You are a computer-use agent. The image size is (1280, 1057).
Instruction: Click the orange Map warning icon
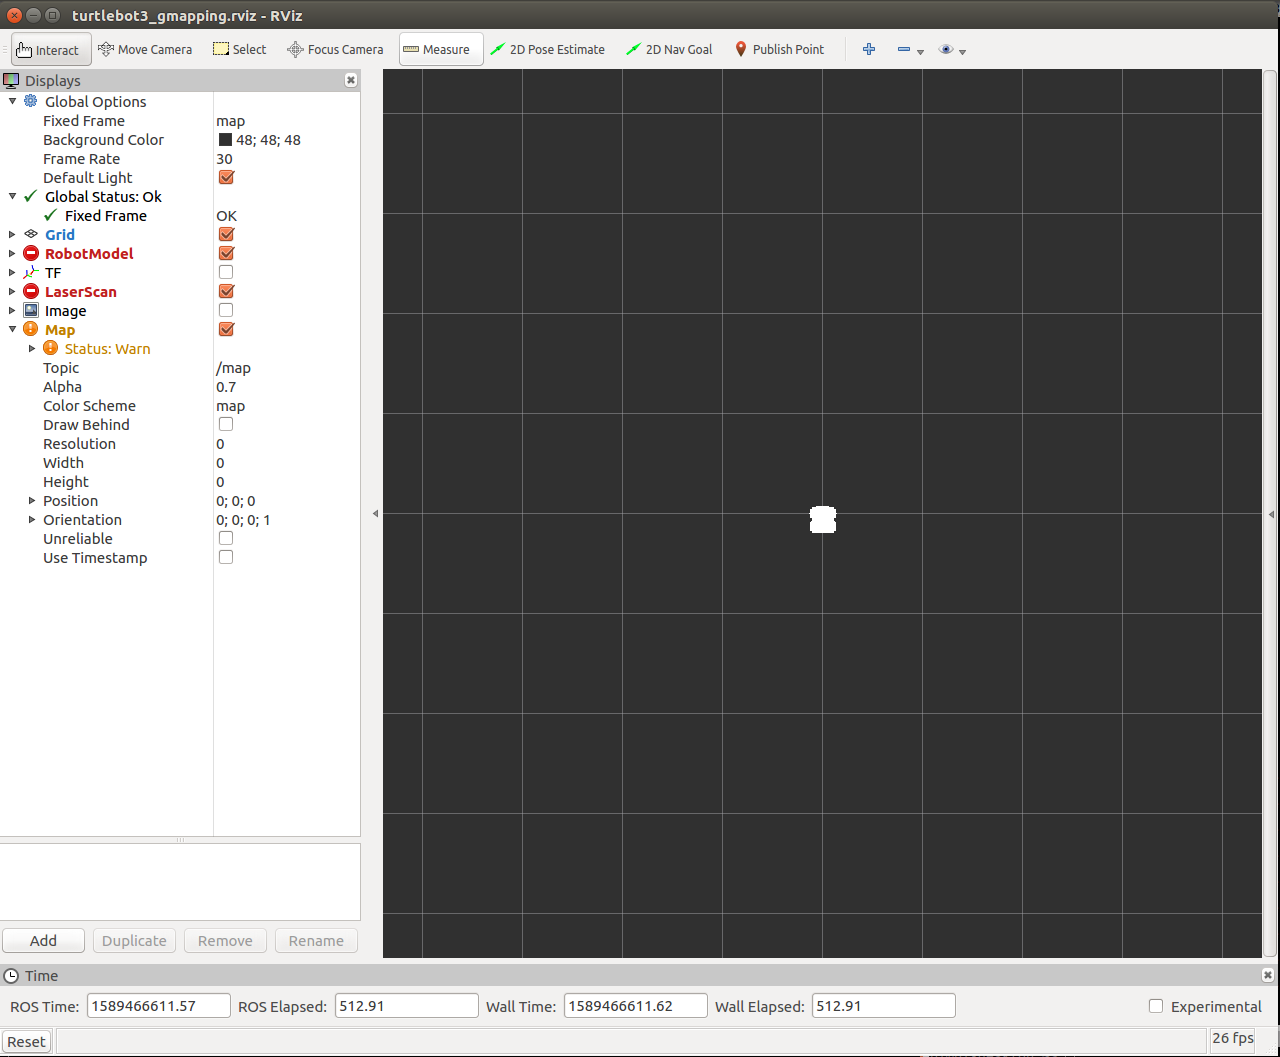(30, 329)
